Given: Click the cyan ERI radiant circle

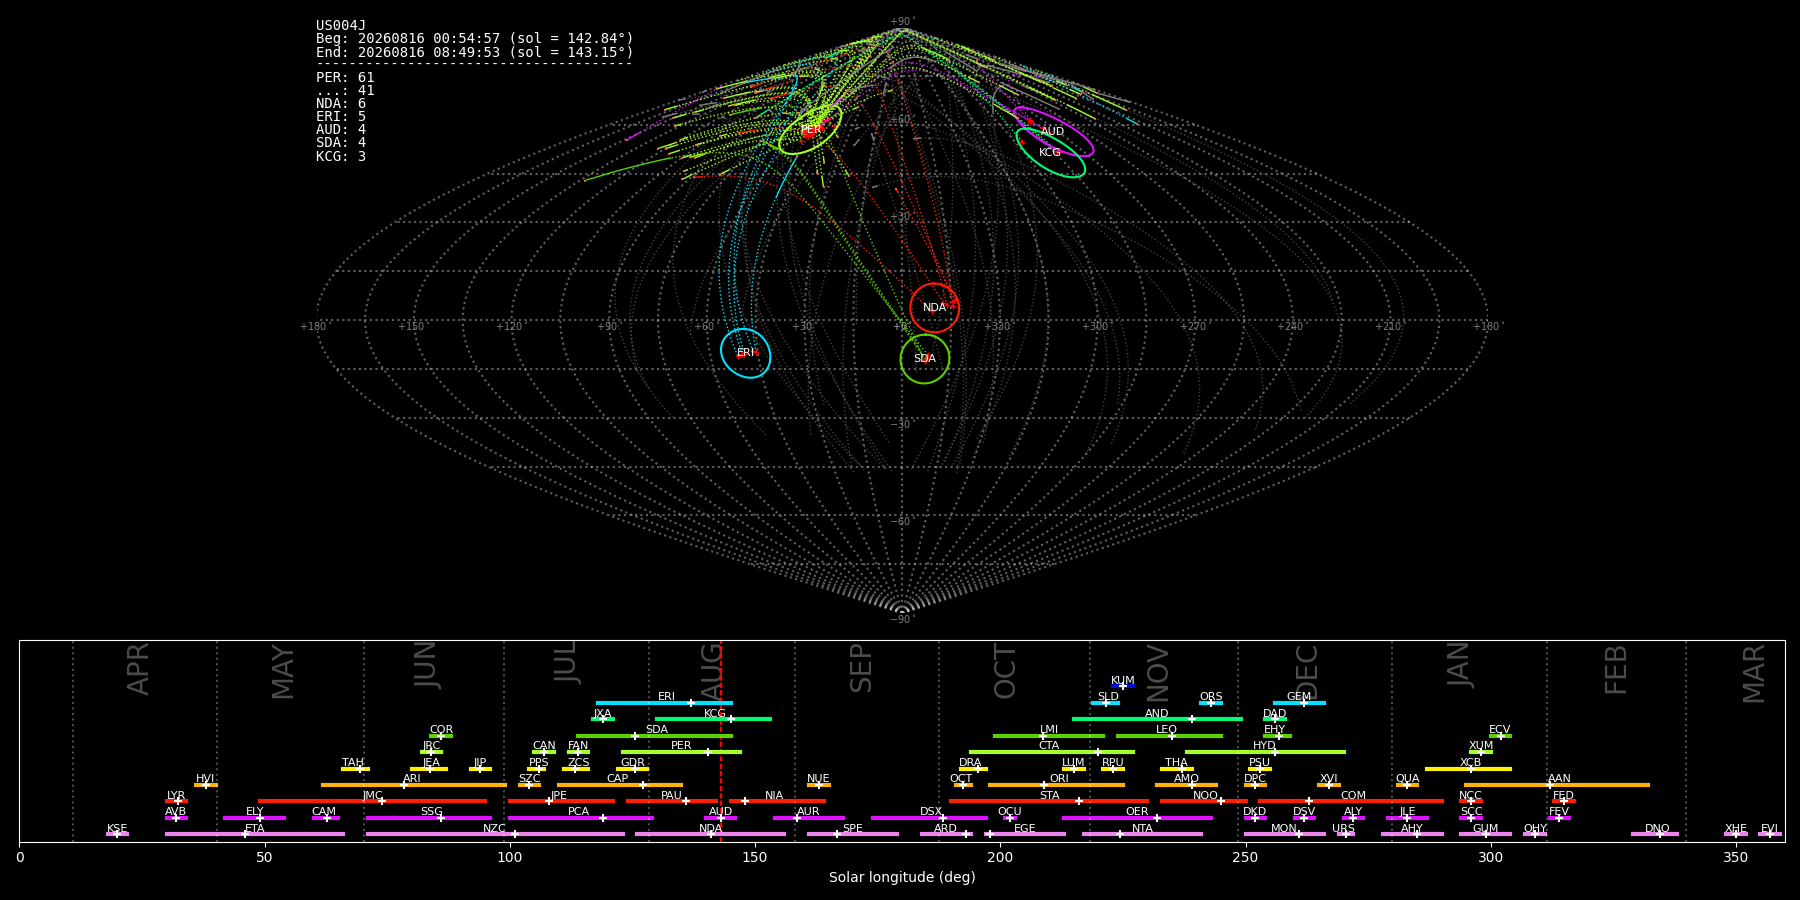Looking at the screenshot, I should tap(746, 353).
